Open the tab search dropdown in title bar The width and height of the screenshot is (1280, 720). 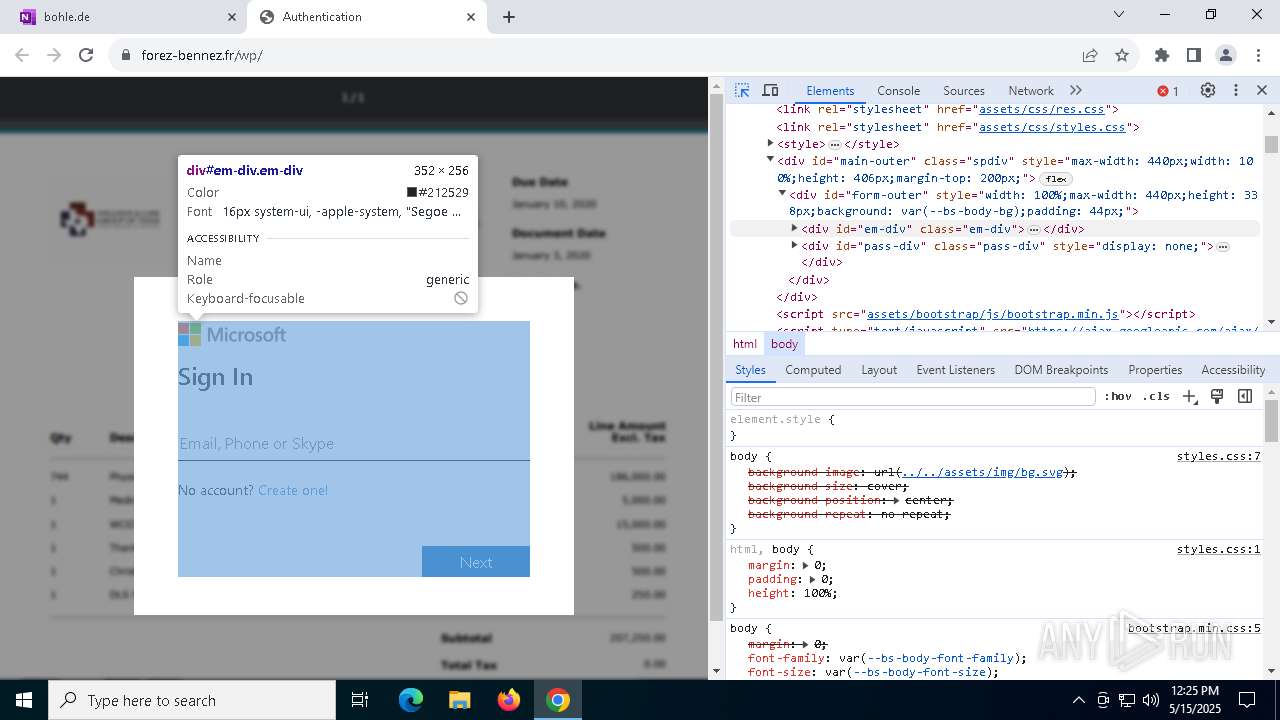coord(1119,15)
